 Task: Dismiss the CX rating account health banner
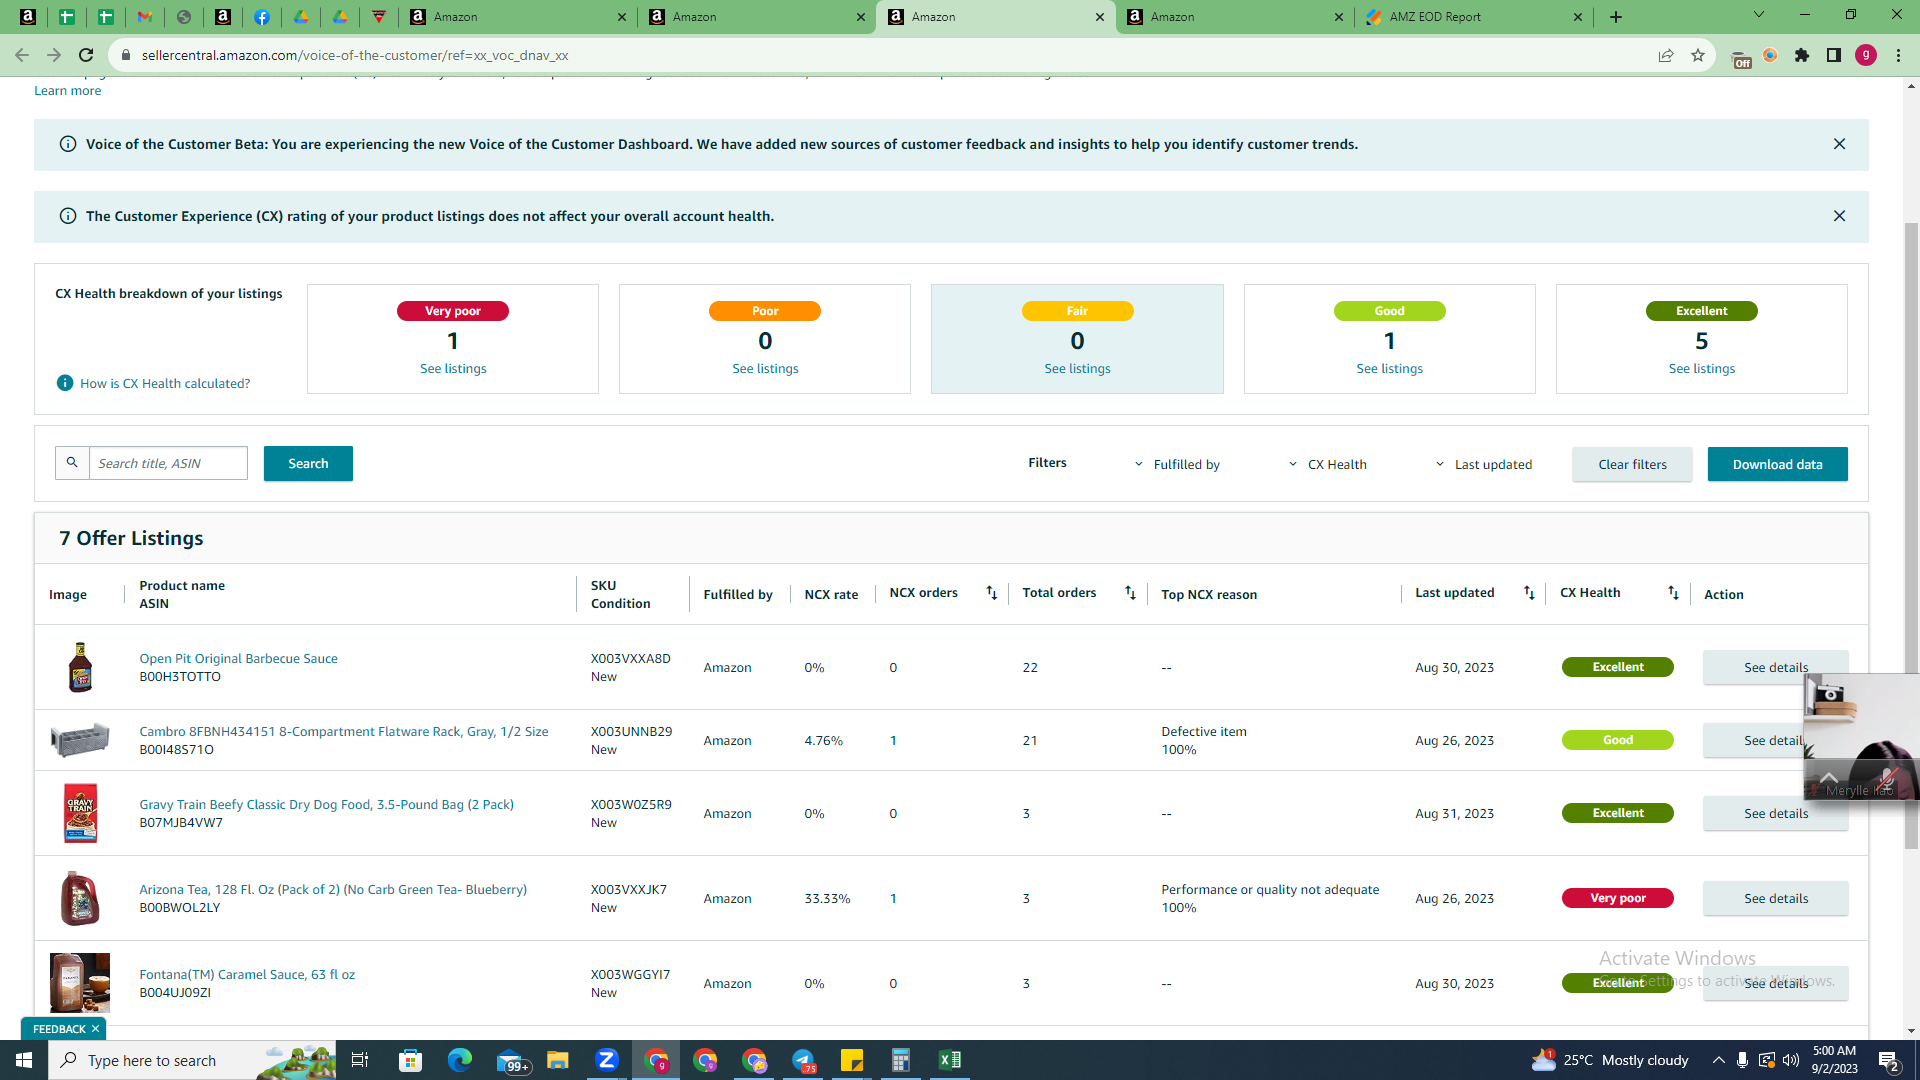click(1839, 216)
